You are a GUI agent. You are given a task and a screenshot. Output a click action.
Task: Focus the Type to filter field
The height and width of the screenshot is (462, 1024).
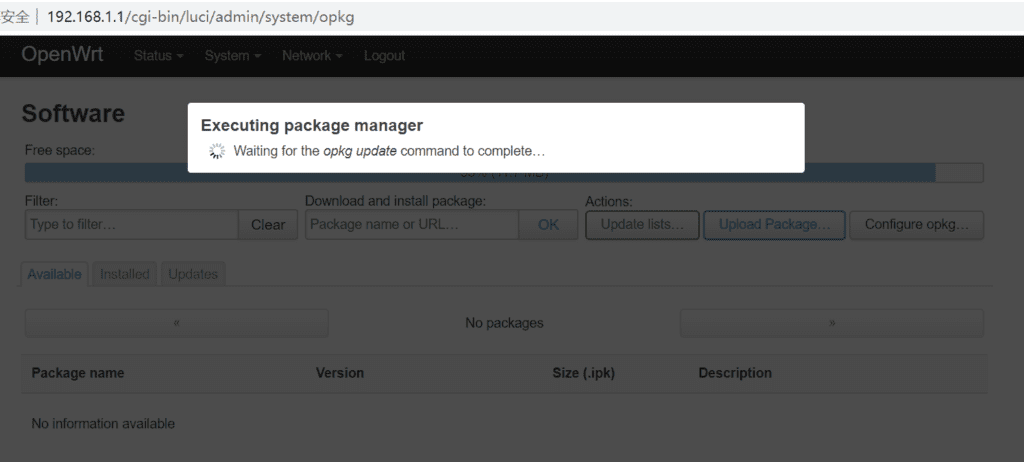tap(131, 225)
